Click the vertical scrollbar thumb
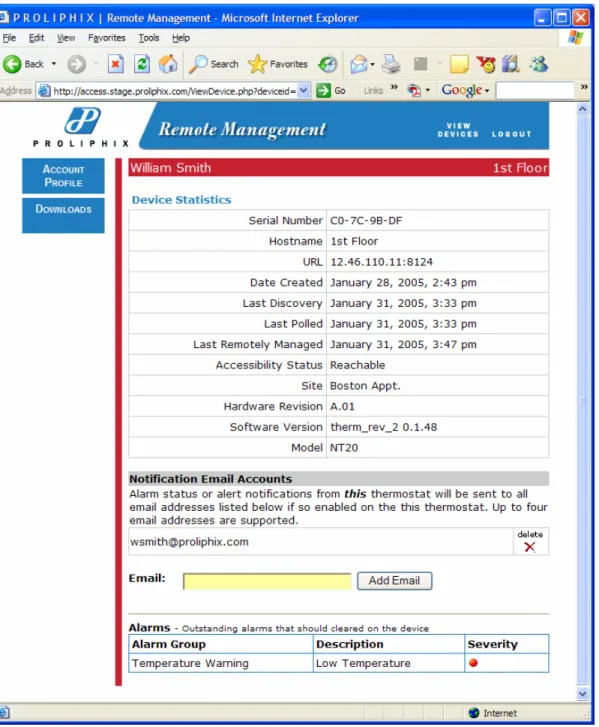 (583, 401)
